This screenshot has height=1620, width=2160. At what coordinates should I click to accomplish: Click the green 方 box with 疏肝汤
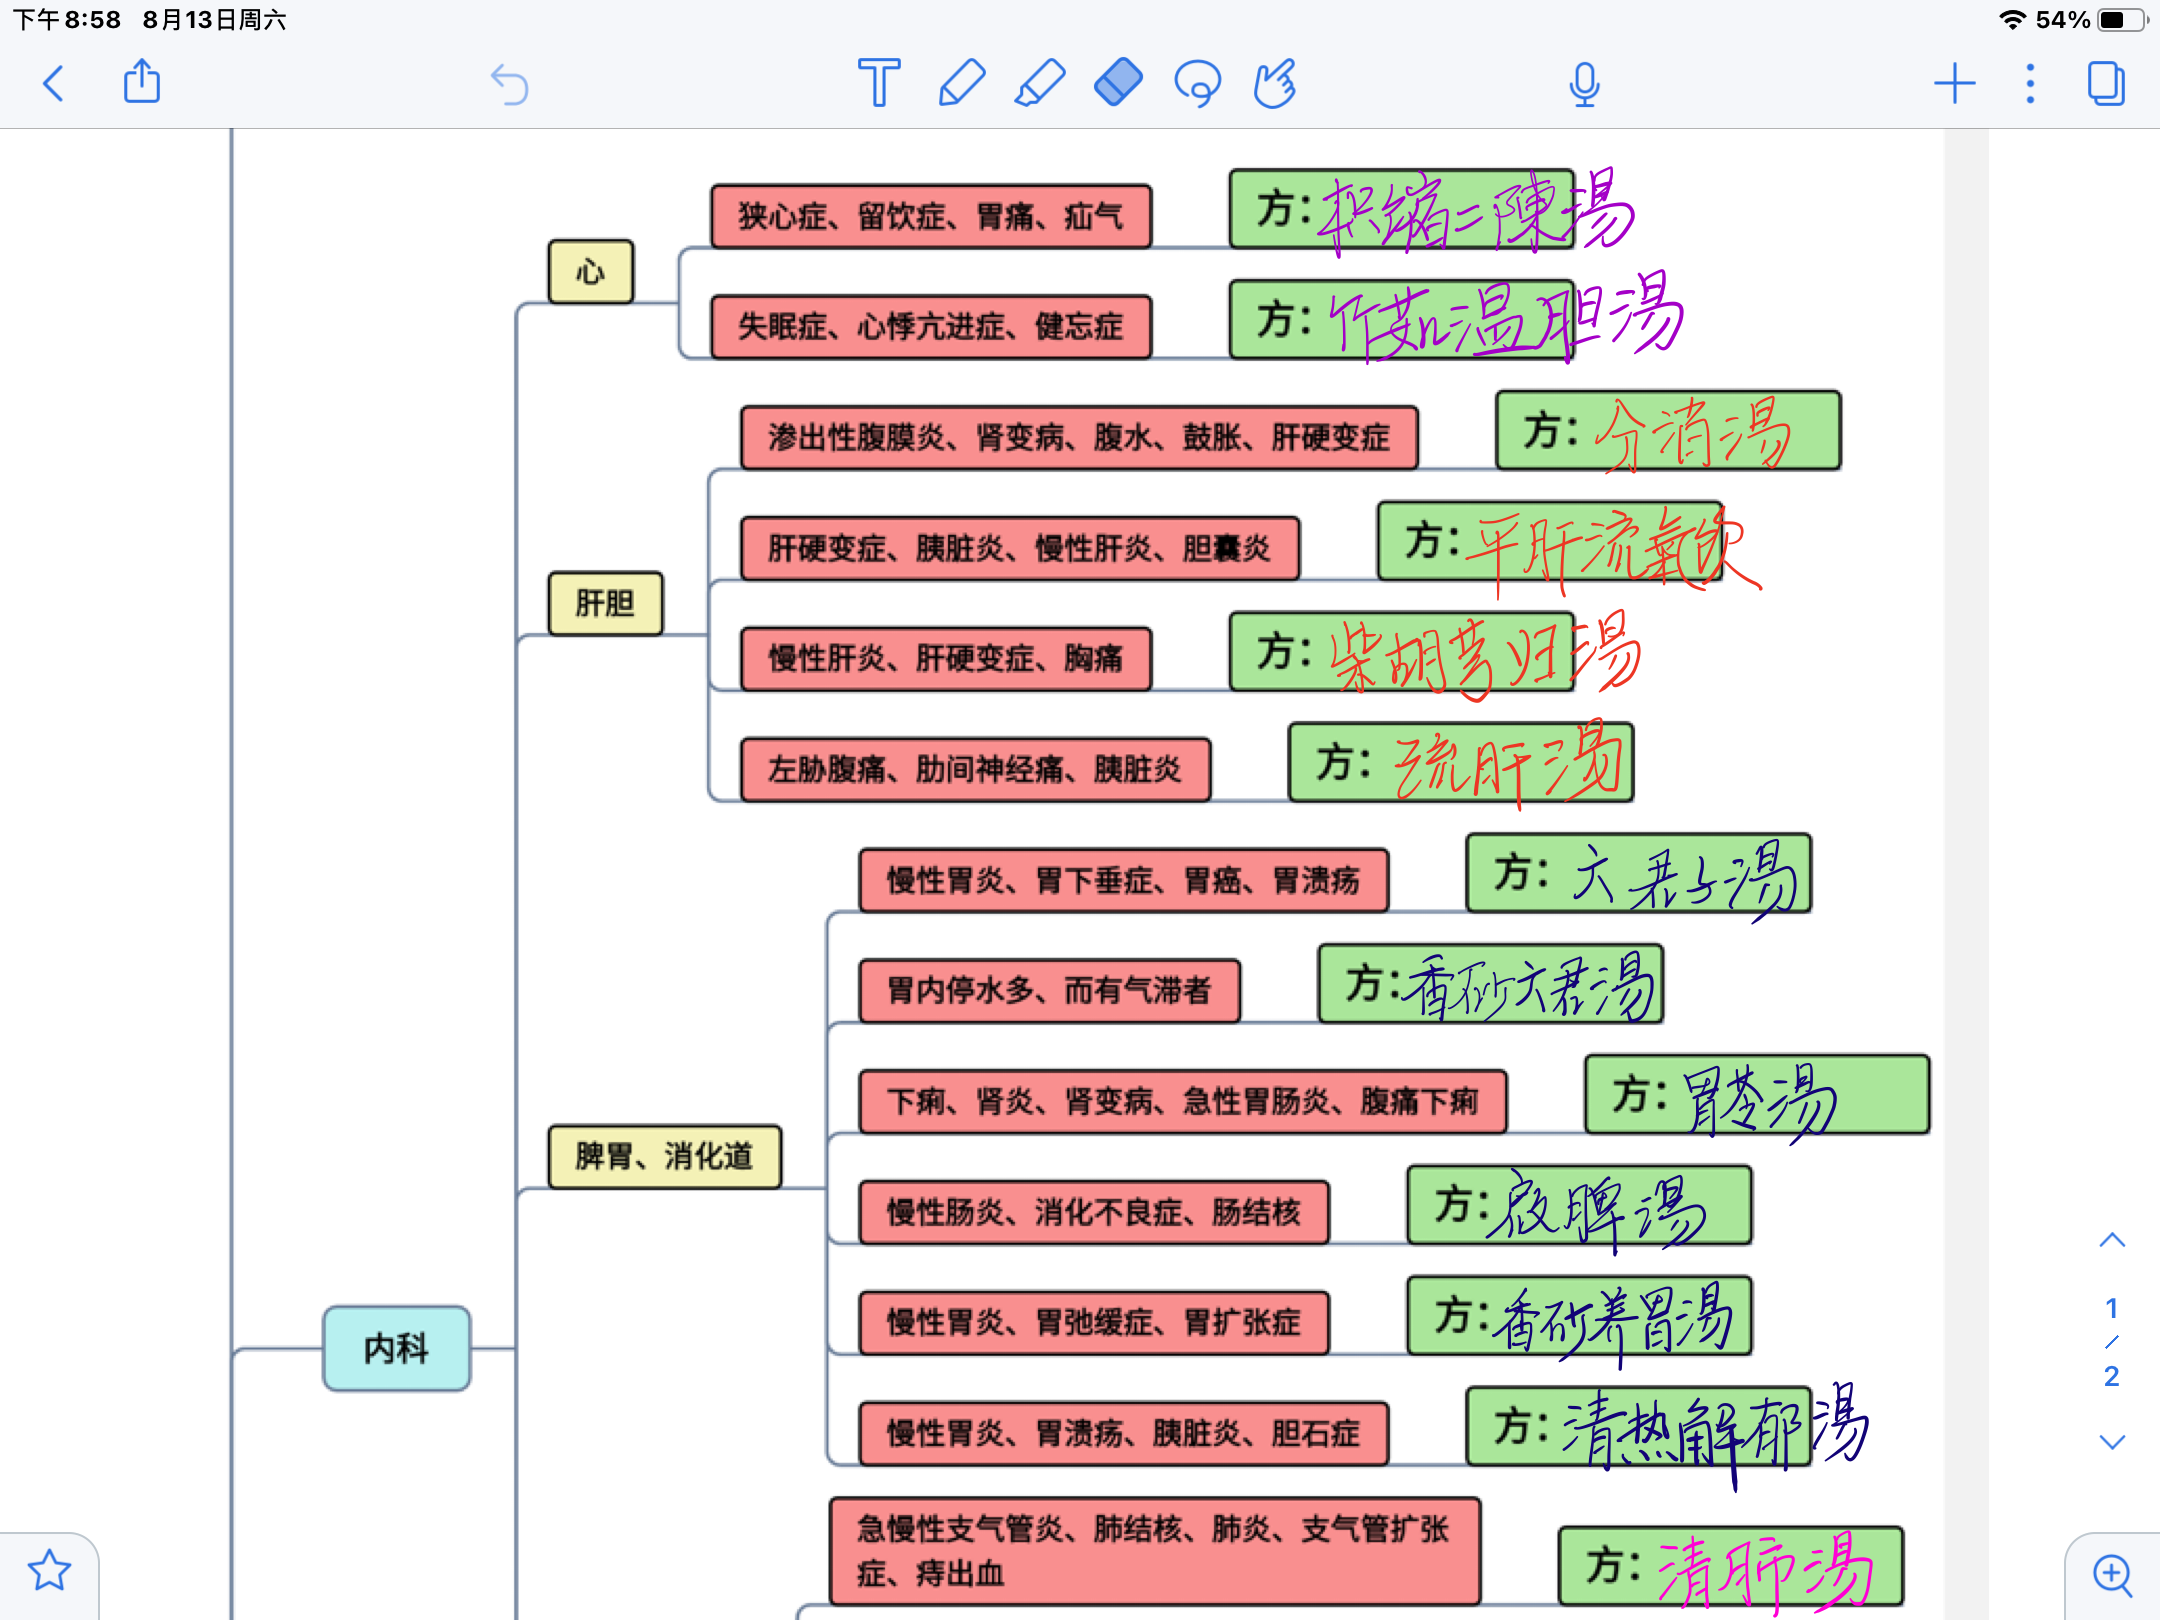[1460, 762]
